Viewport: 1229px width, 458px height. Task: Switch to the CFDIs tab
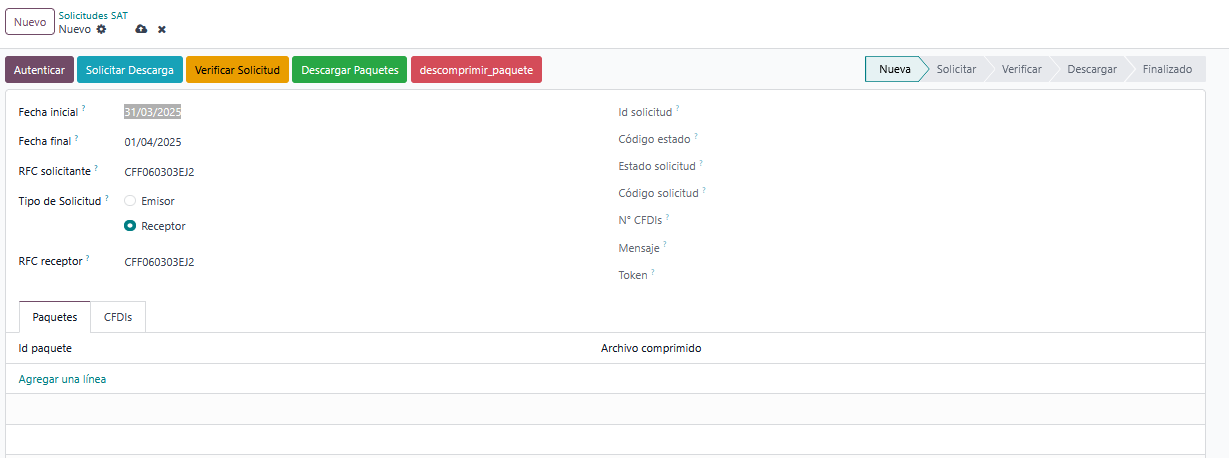point(118,317)
